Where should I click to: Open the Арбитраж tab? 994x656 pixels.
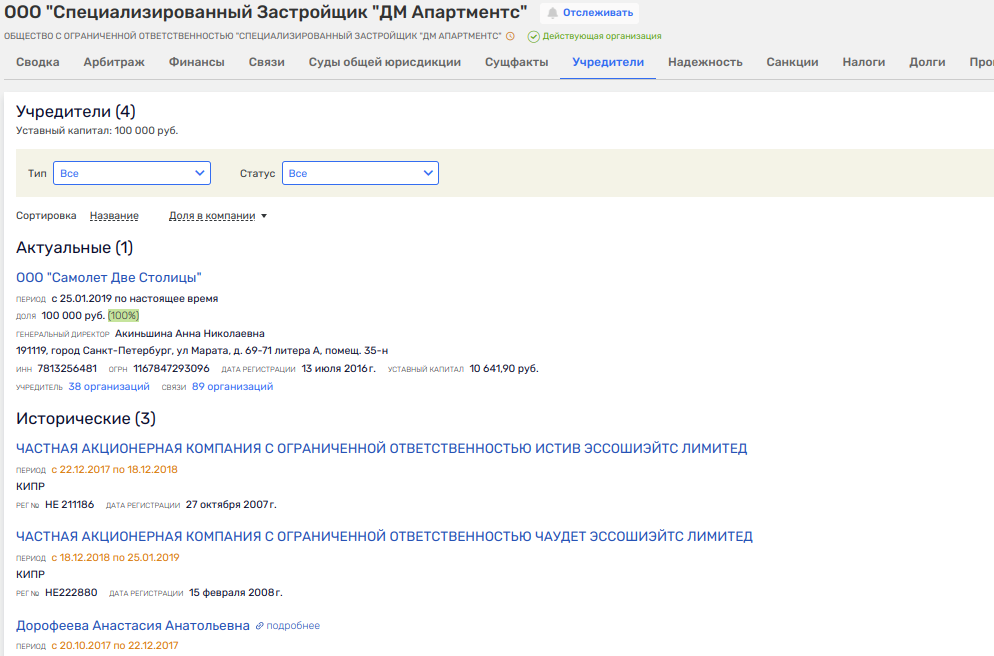point(114,62)
